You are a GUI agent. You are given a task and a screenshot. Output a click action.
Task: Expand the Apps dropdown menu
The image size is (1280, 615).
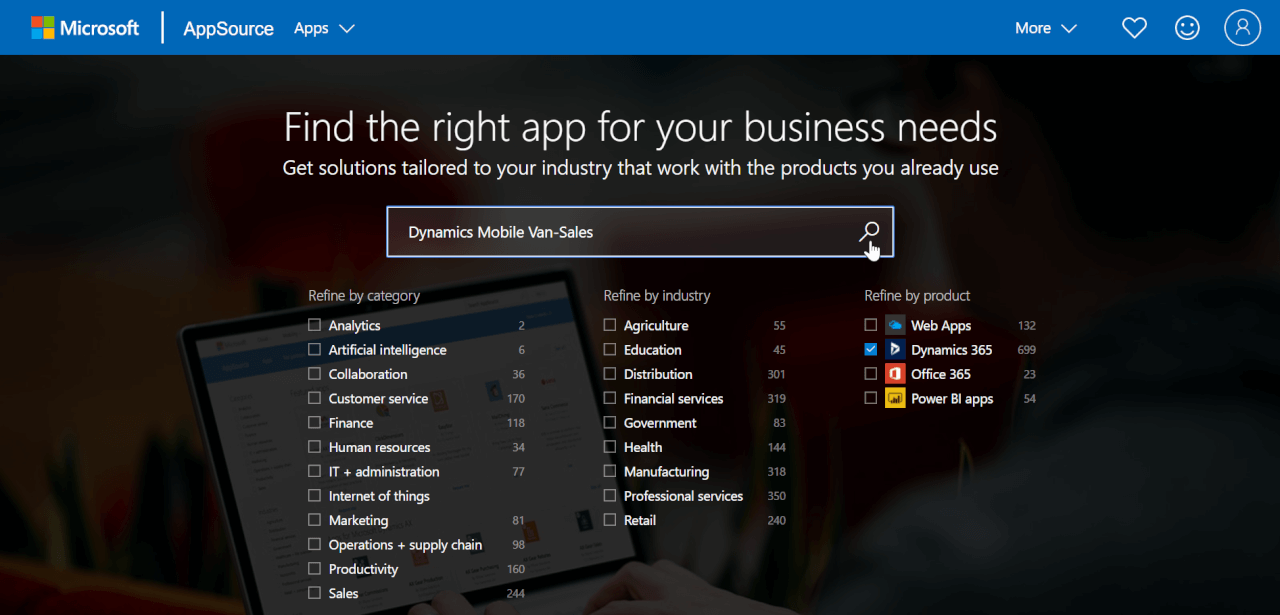324,28
